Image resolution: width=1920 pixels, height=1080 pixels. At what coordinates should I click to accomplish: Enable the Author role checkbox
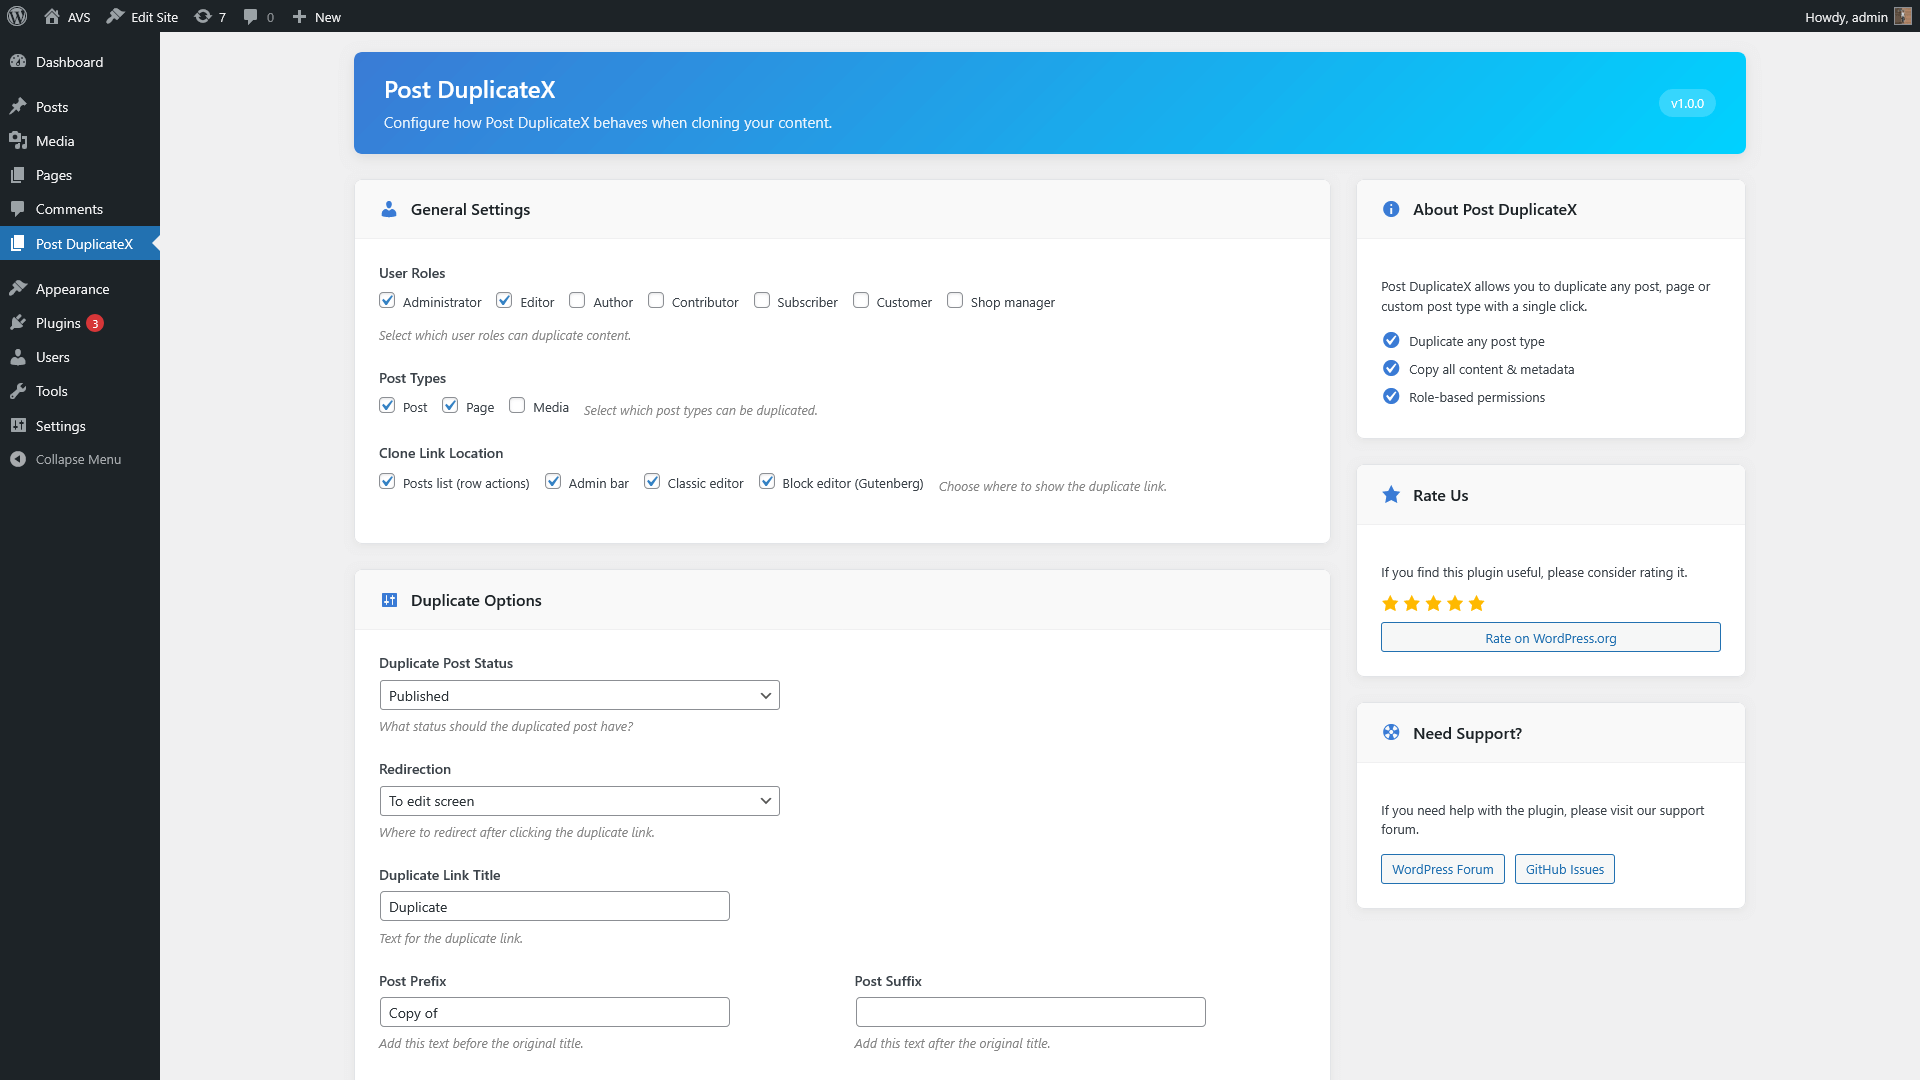click(x=577, y=300)
